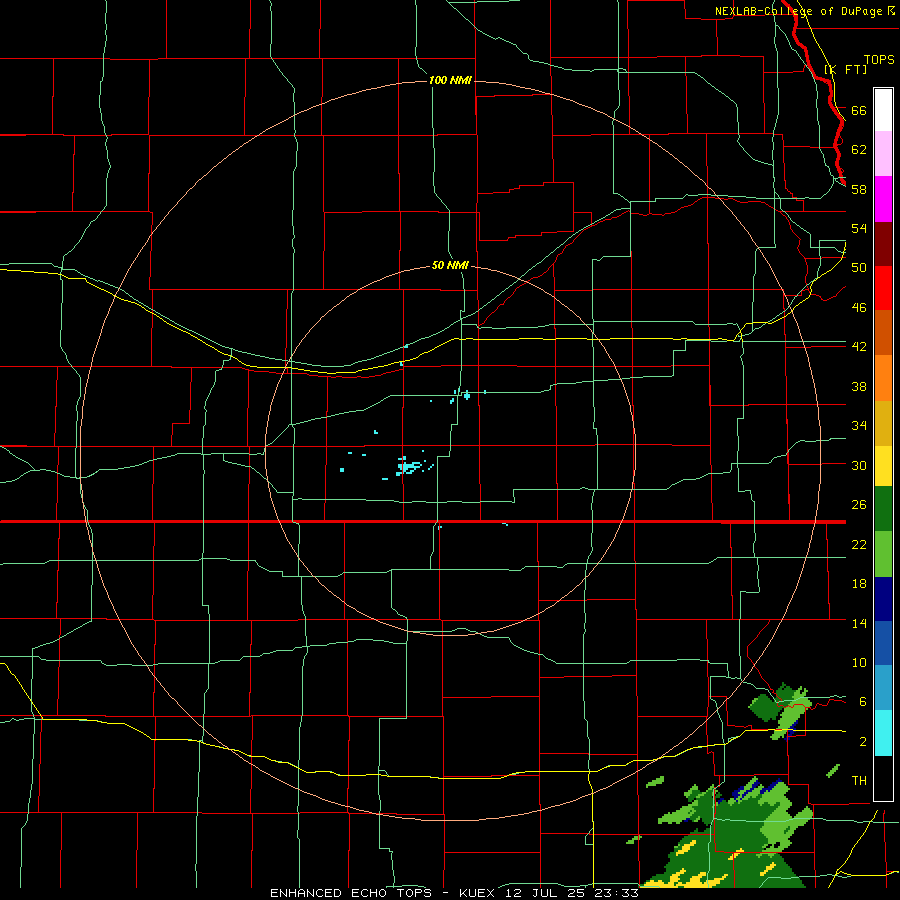Viewport: 900px width, 900px height.
Task: Select the dark green band near 26
Action: coord(883,509)
